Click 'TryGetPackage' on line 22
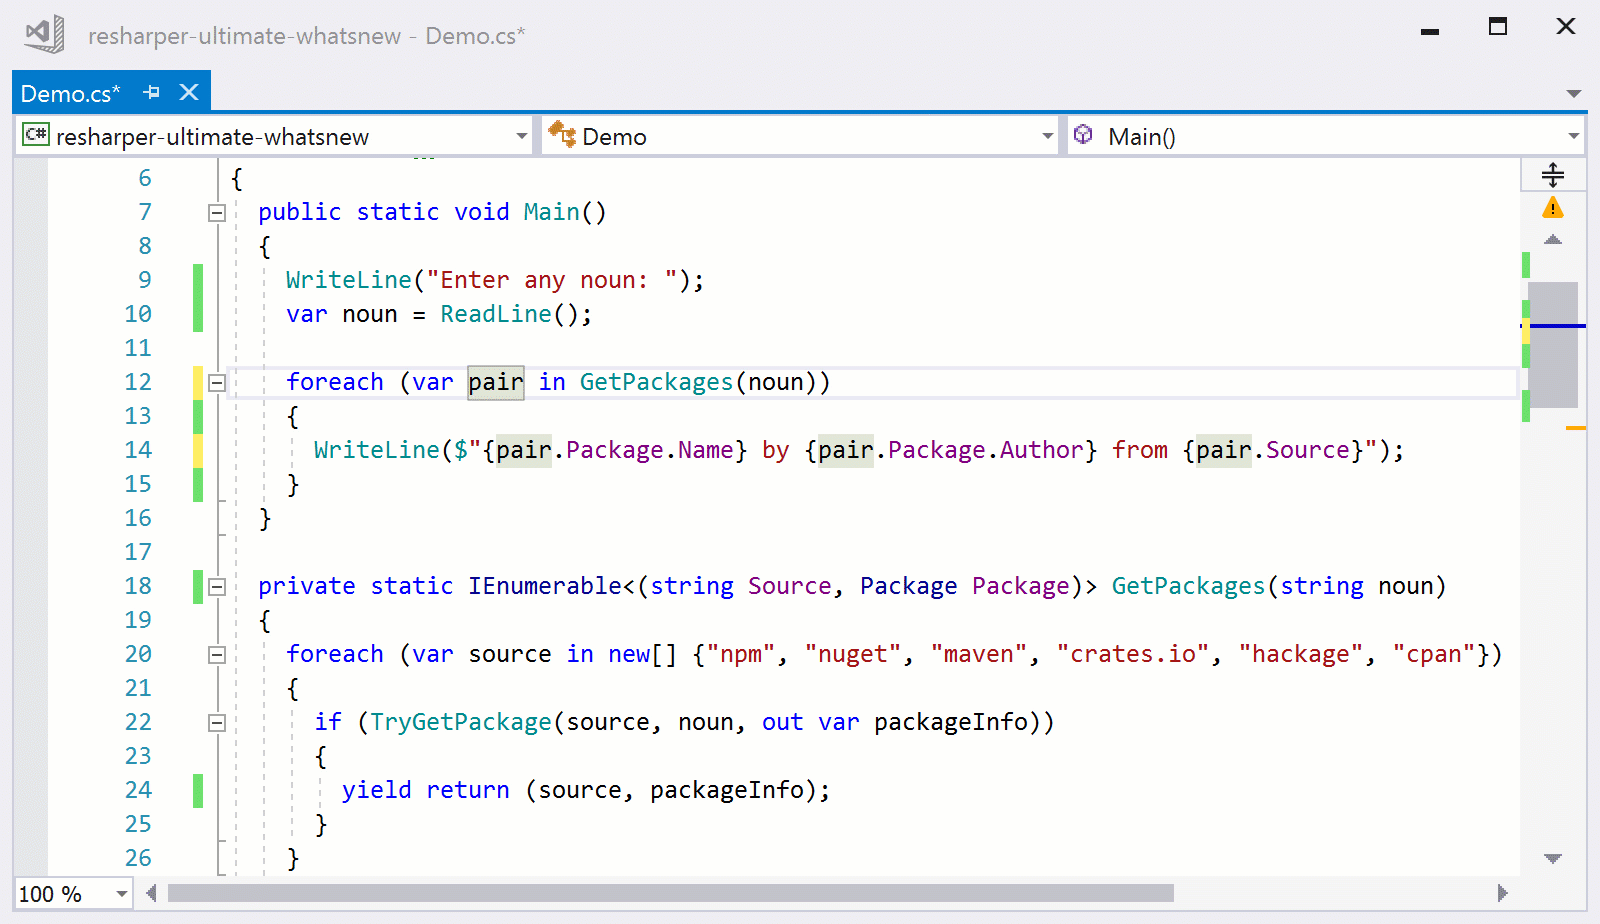This screenshot has width=1600, height=924. (461, 722)
